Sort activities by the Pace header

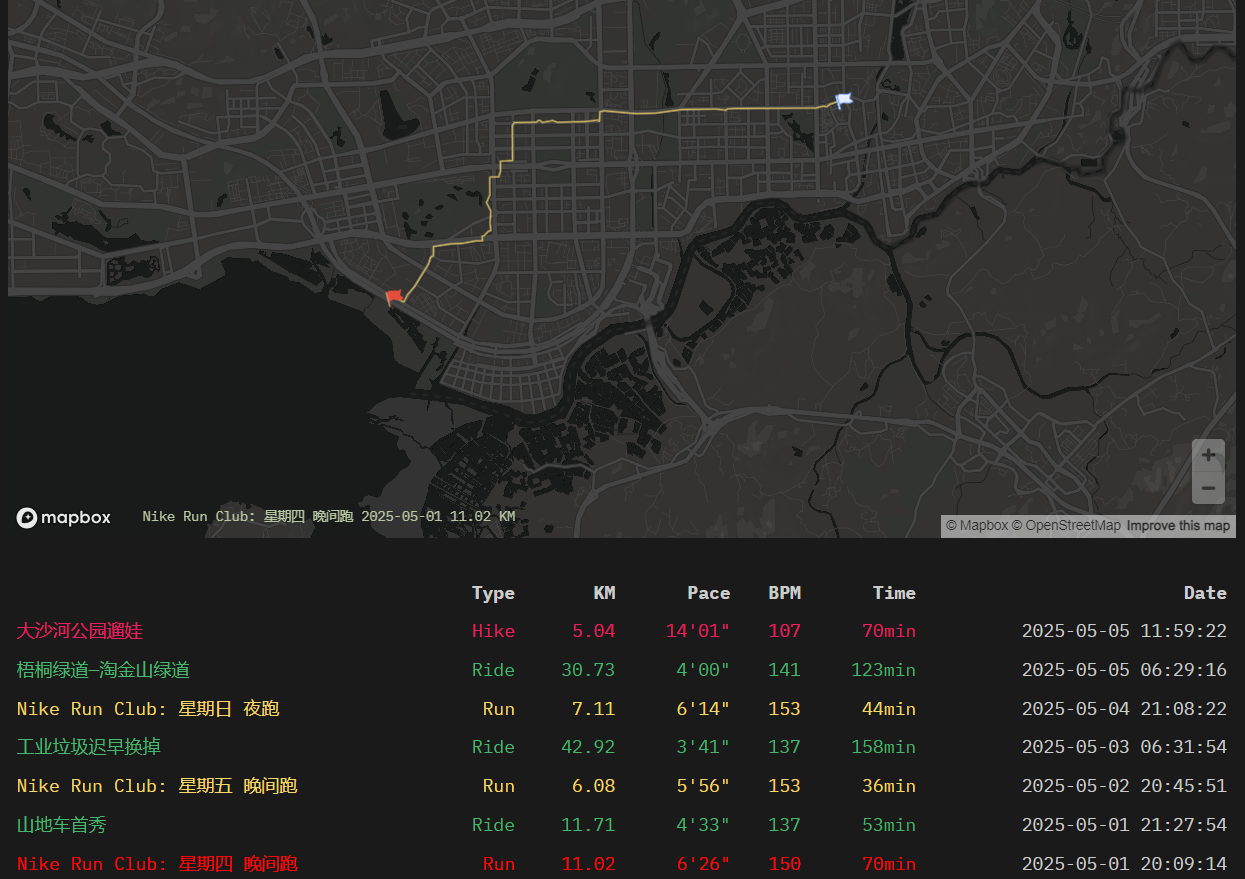click(708, 593)
